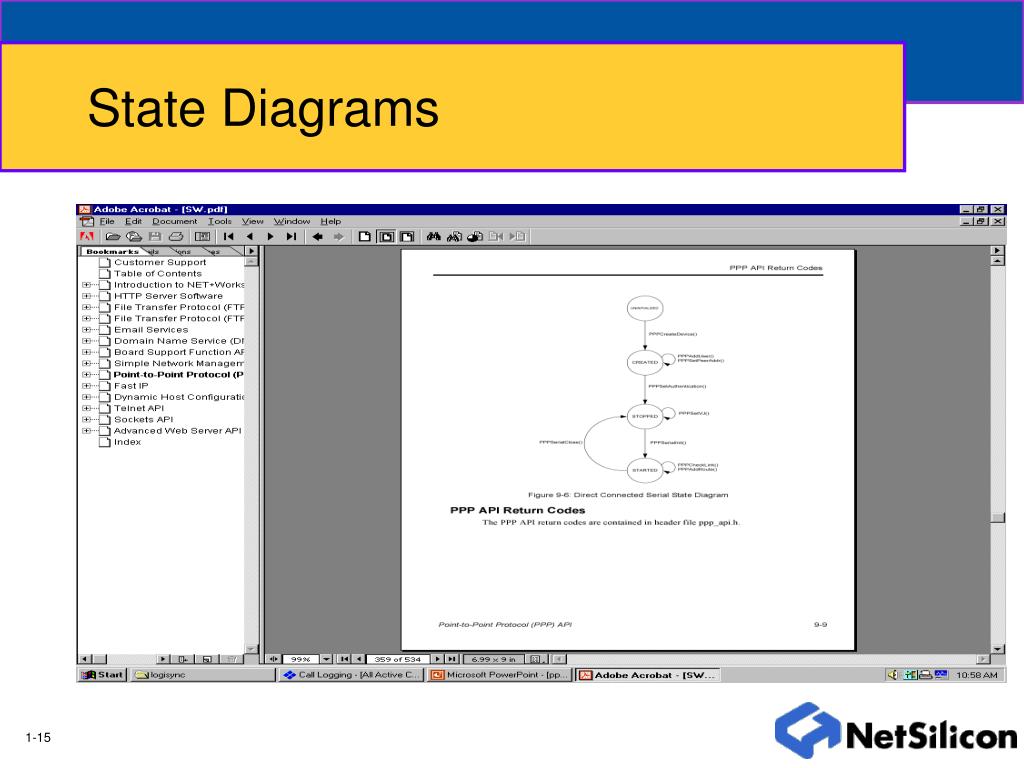1024x768 pixels.
Task: Select the Dynamic Host Configuration bookmark
Action: (179, 397)
